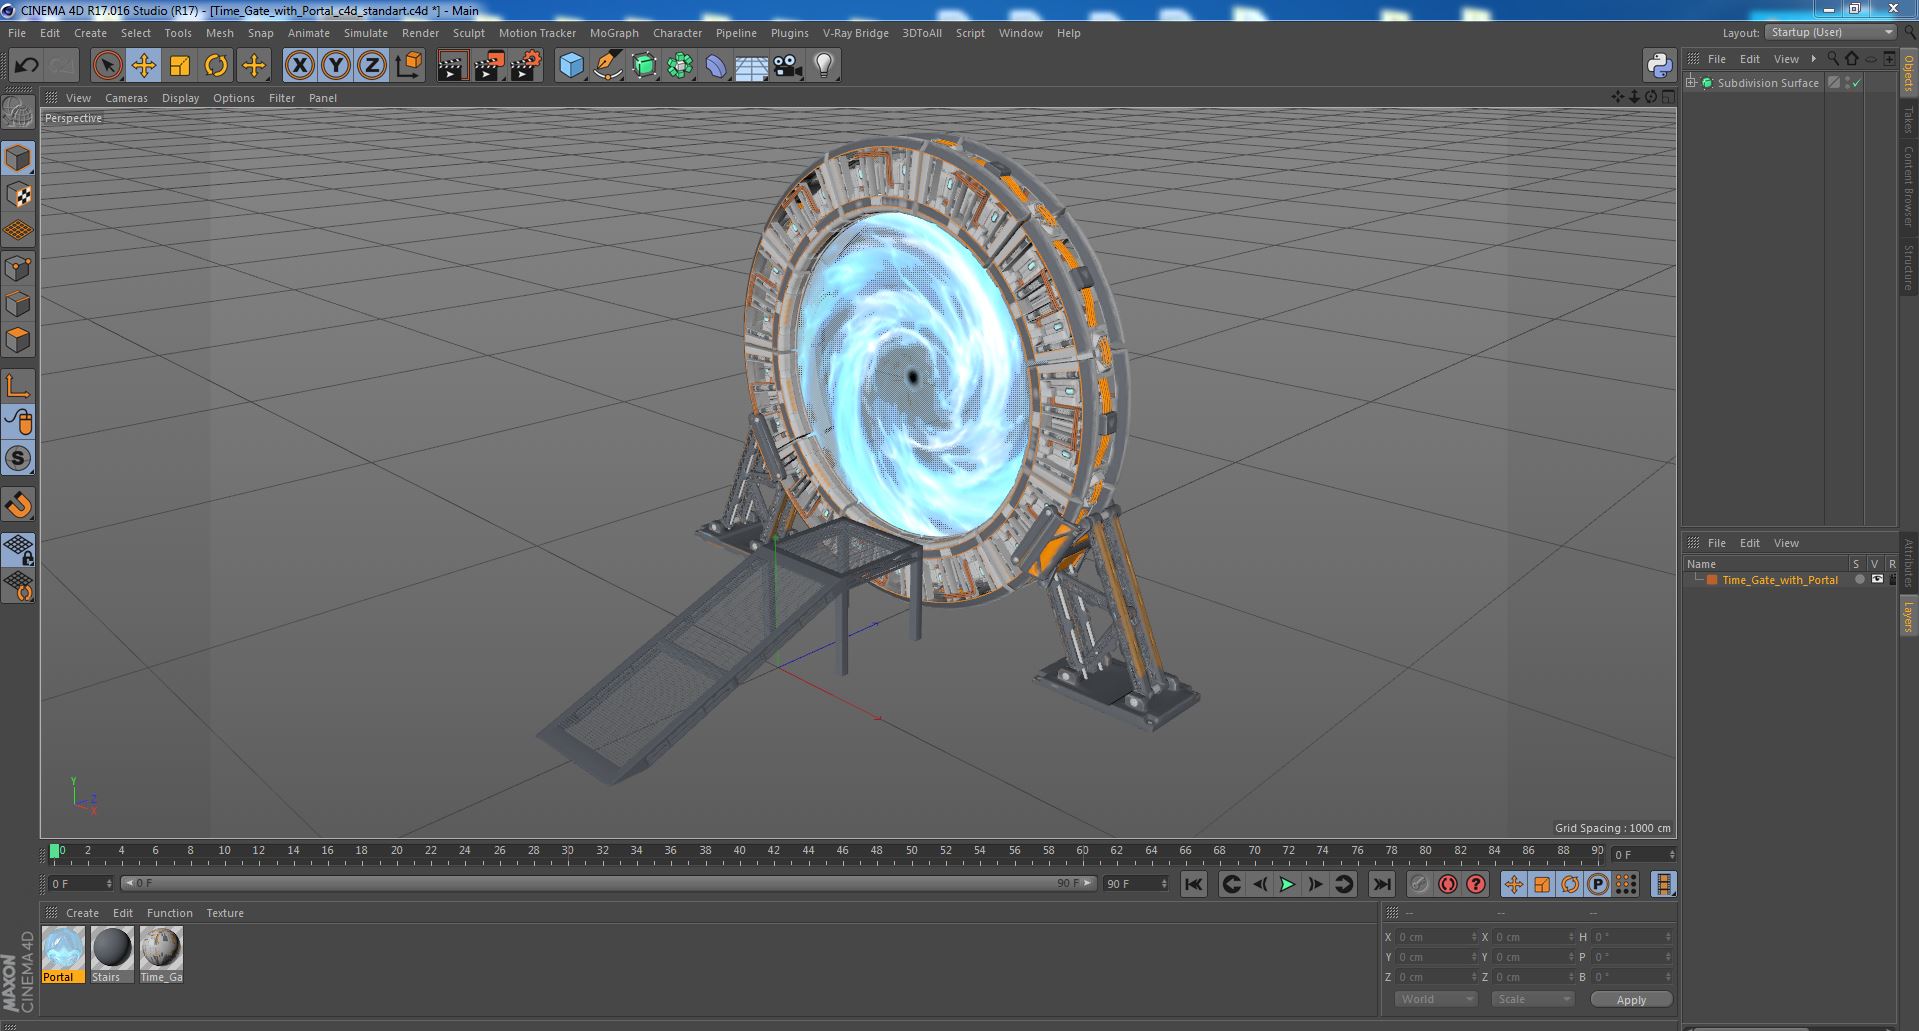Toggle Y axis lock
The height and width of the screenshot is (1031, 1919).
336,66
